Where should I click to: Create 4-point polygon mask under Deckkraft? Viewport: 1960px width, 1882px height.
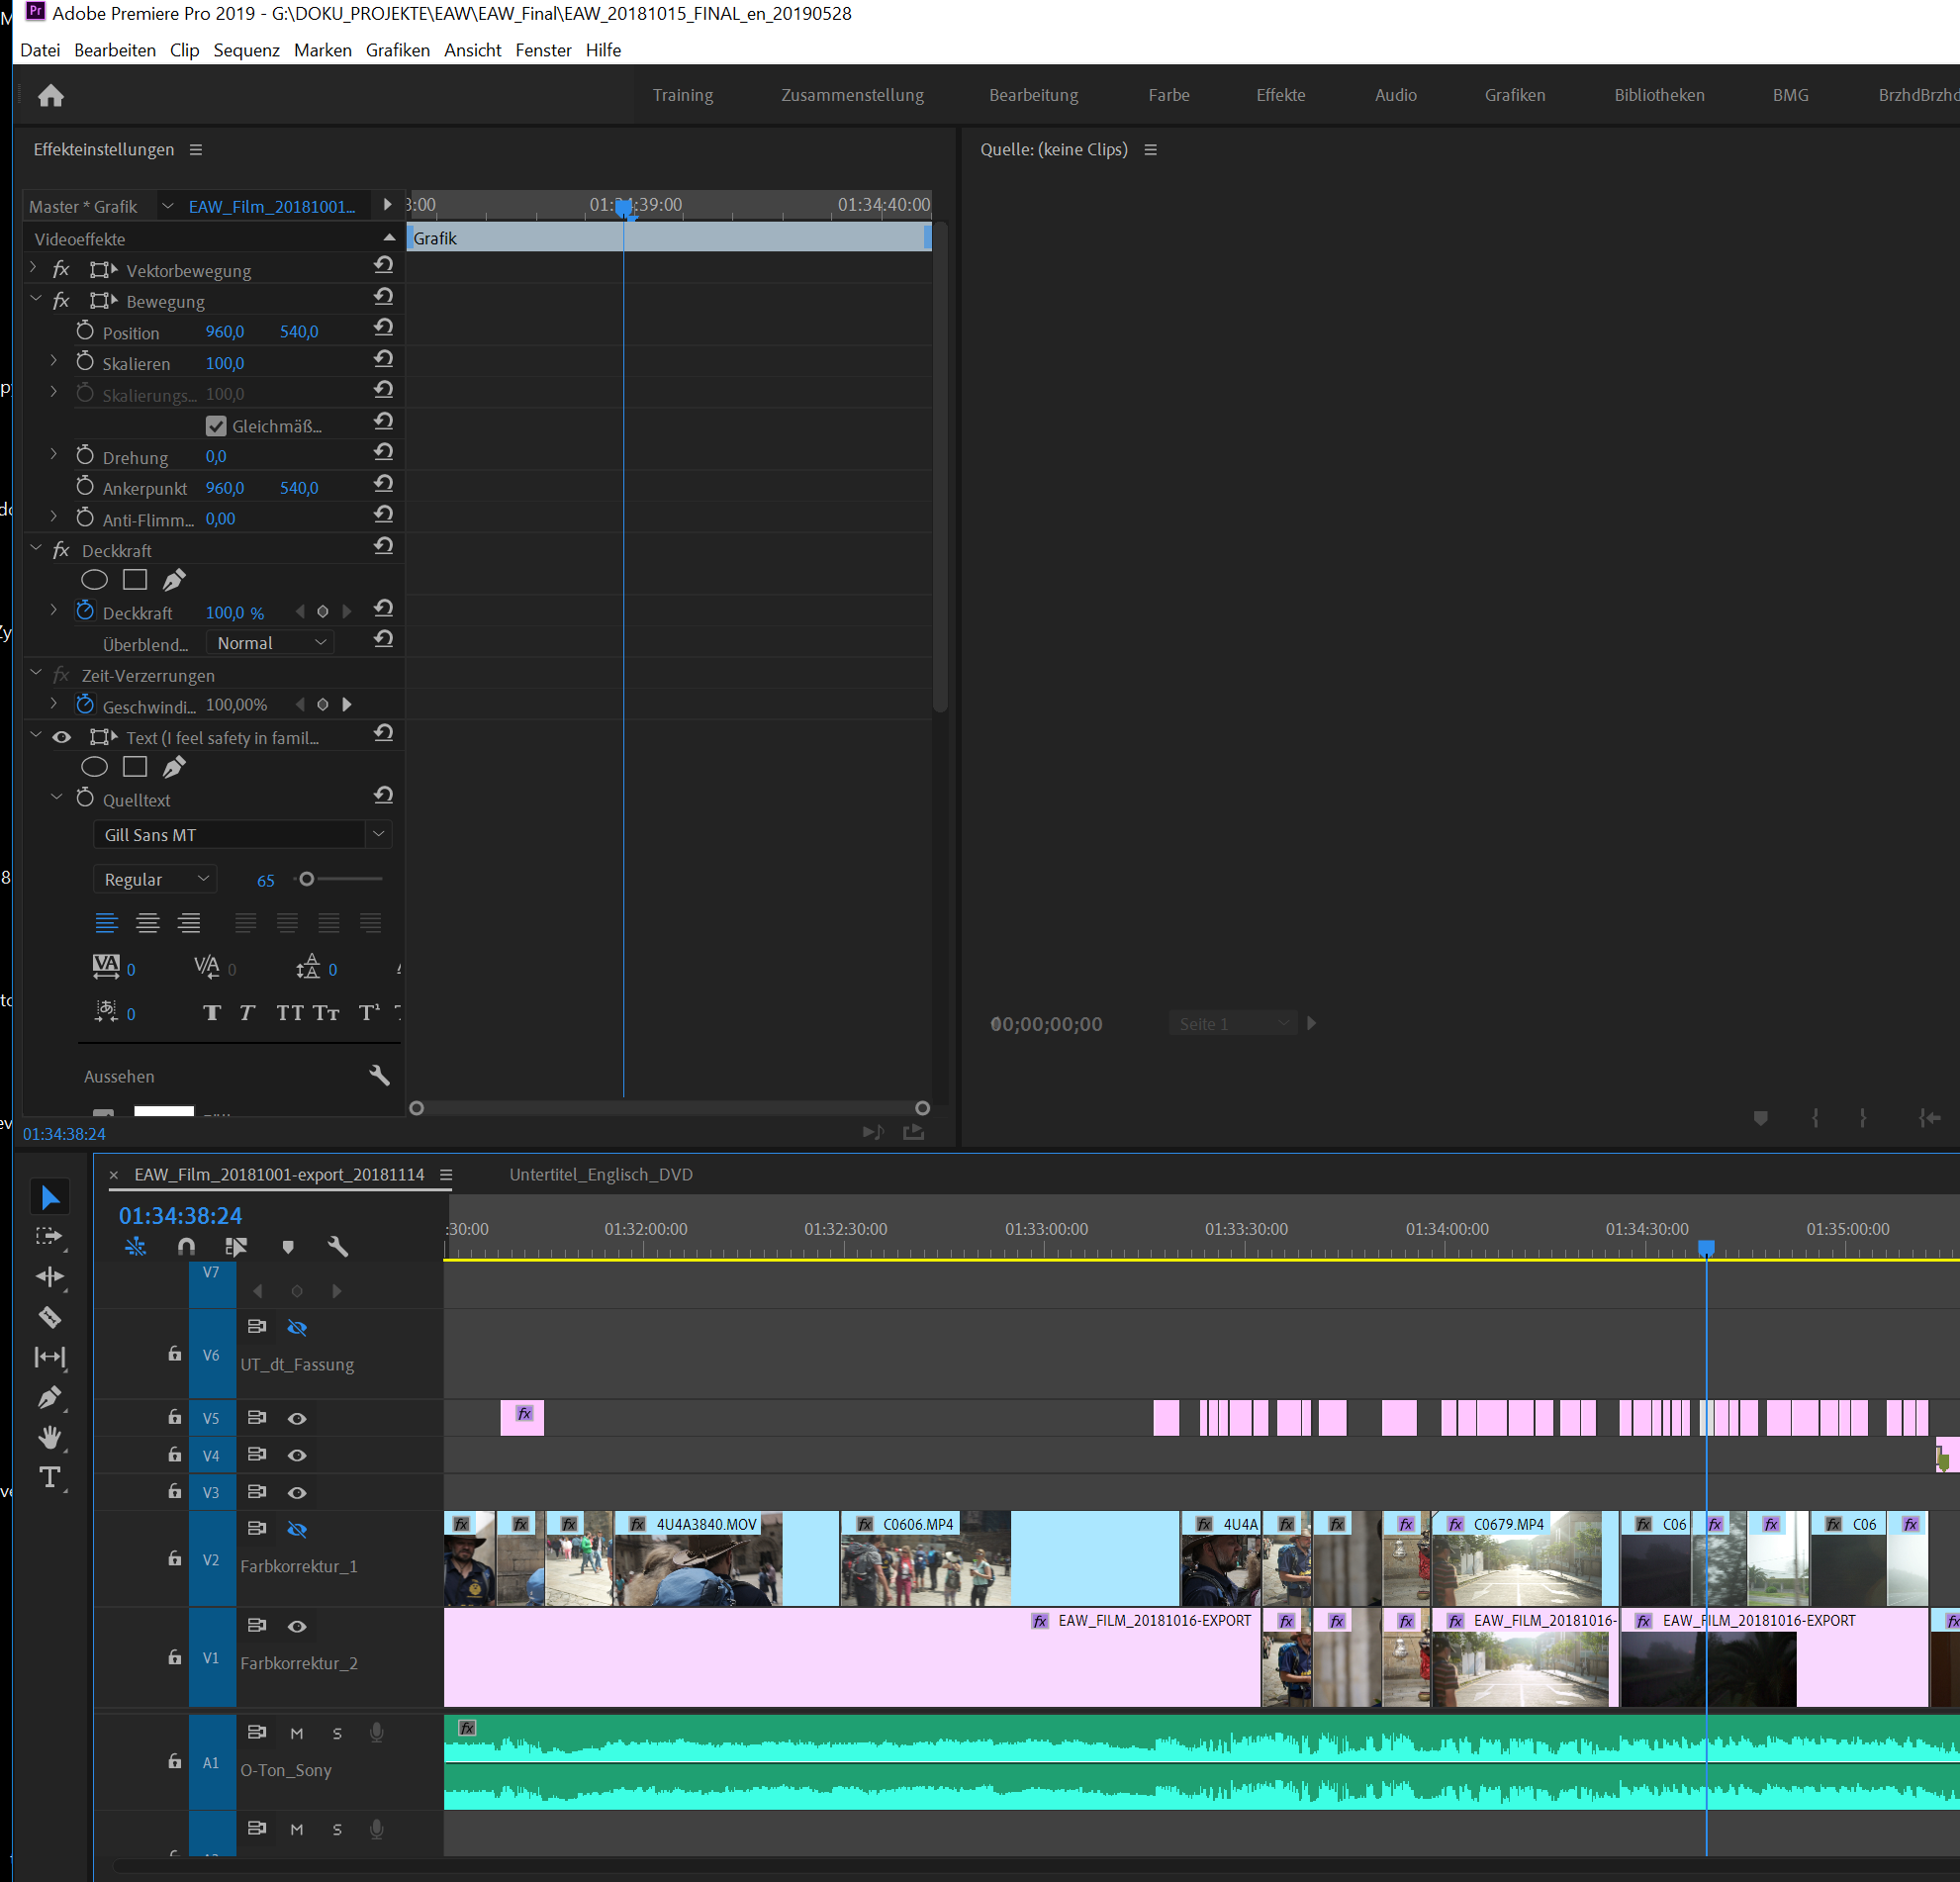135,579
